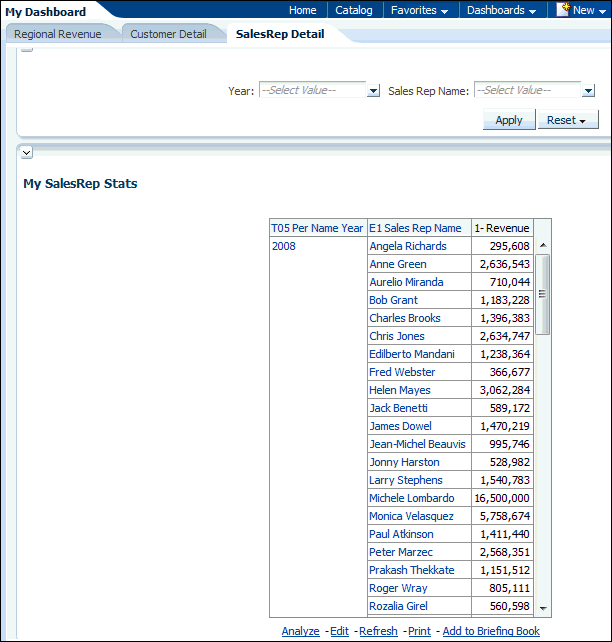Click the New document icon
This screenshot has height=642, width=612.
pyautogui.click(x=564, y=10)
